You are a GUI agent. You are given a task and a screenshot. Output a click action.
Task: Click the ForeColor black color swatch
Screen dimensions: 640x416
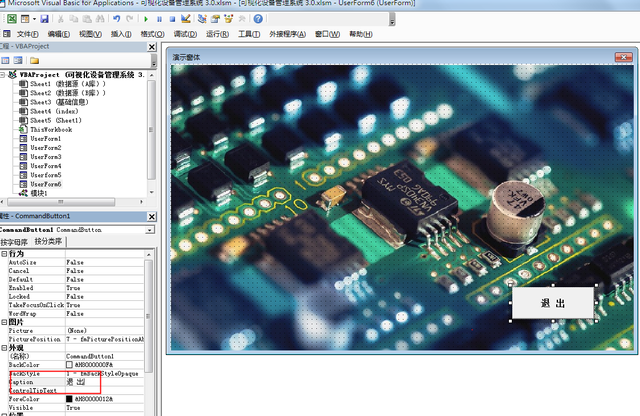tap(69, 399)
